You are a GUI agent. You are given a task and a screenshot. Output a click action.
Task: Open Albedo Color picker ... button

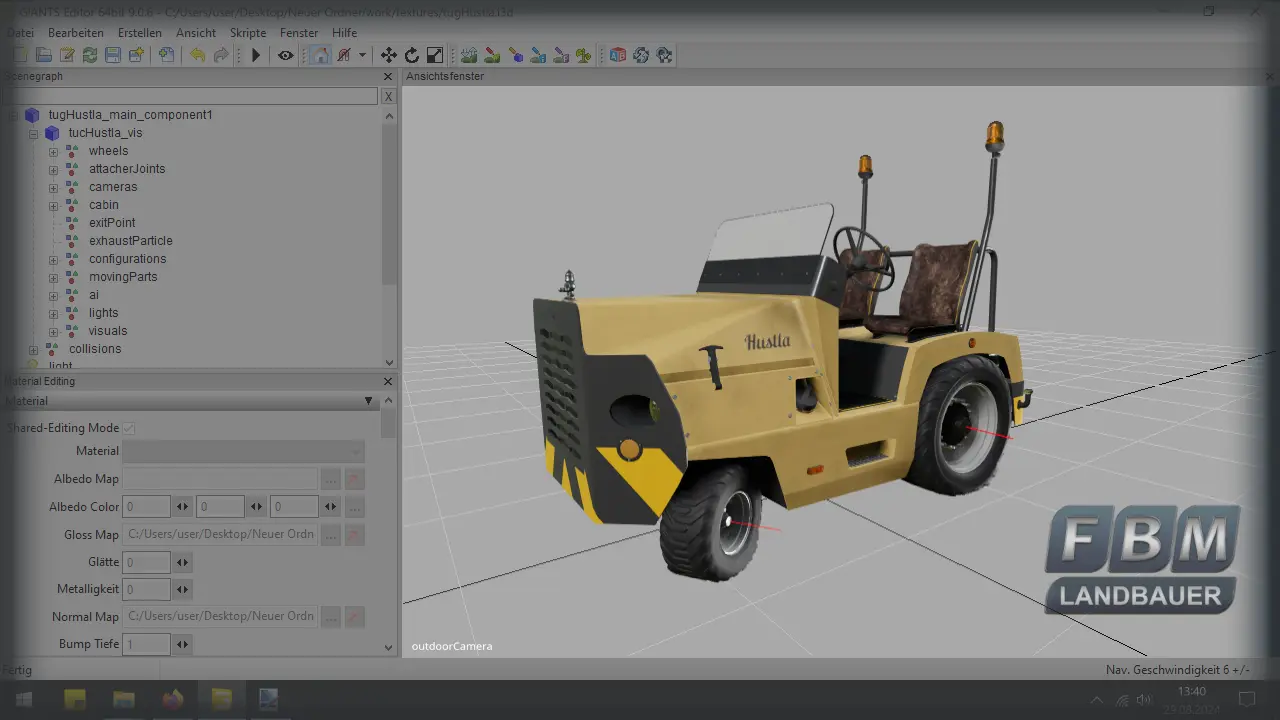(x=354, y=507)
